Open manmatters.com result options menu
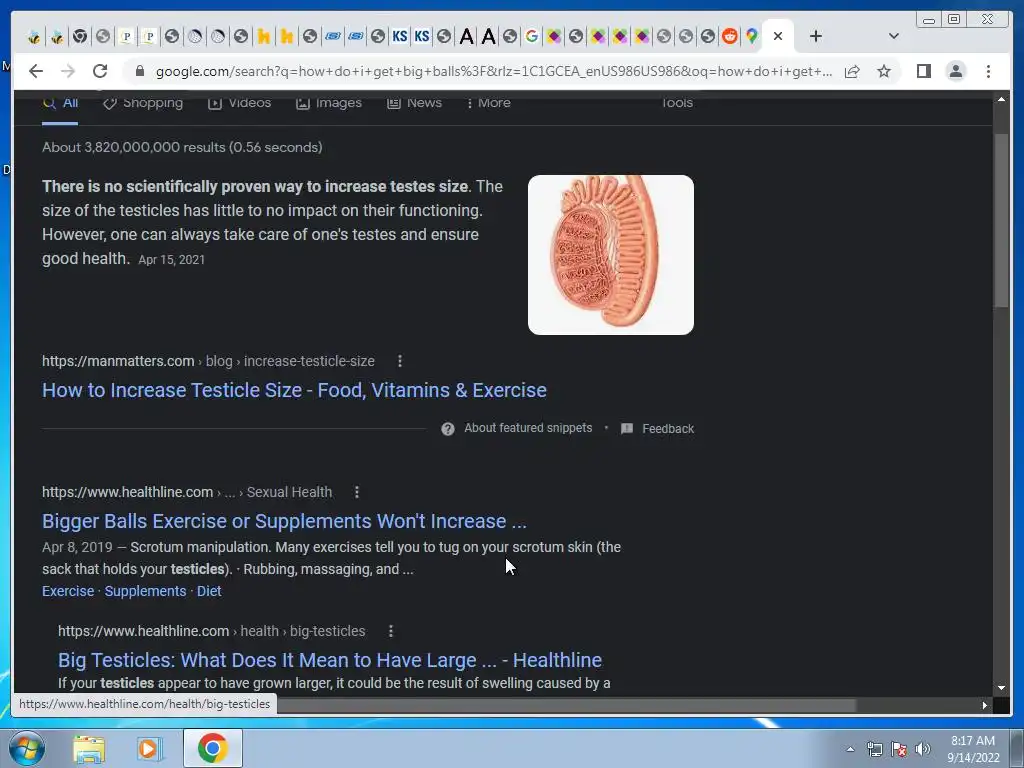This screenshot has height=768, width=1024. (x=400, y=361)
